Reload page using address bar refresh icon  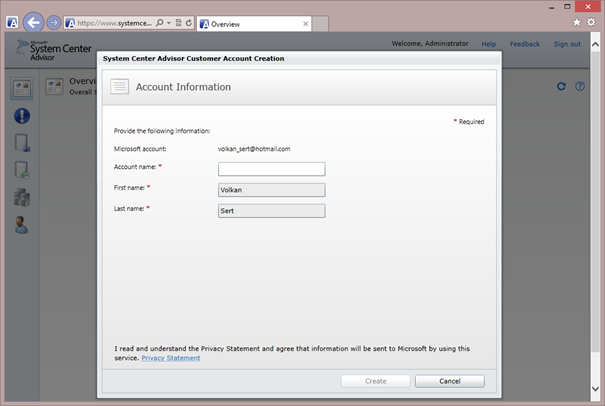pos(189,23)
